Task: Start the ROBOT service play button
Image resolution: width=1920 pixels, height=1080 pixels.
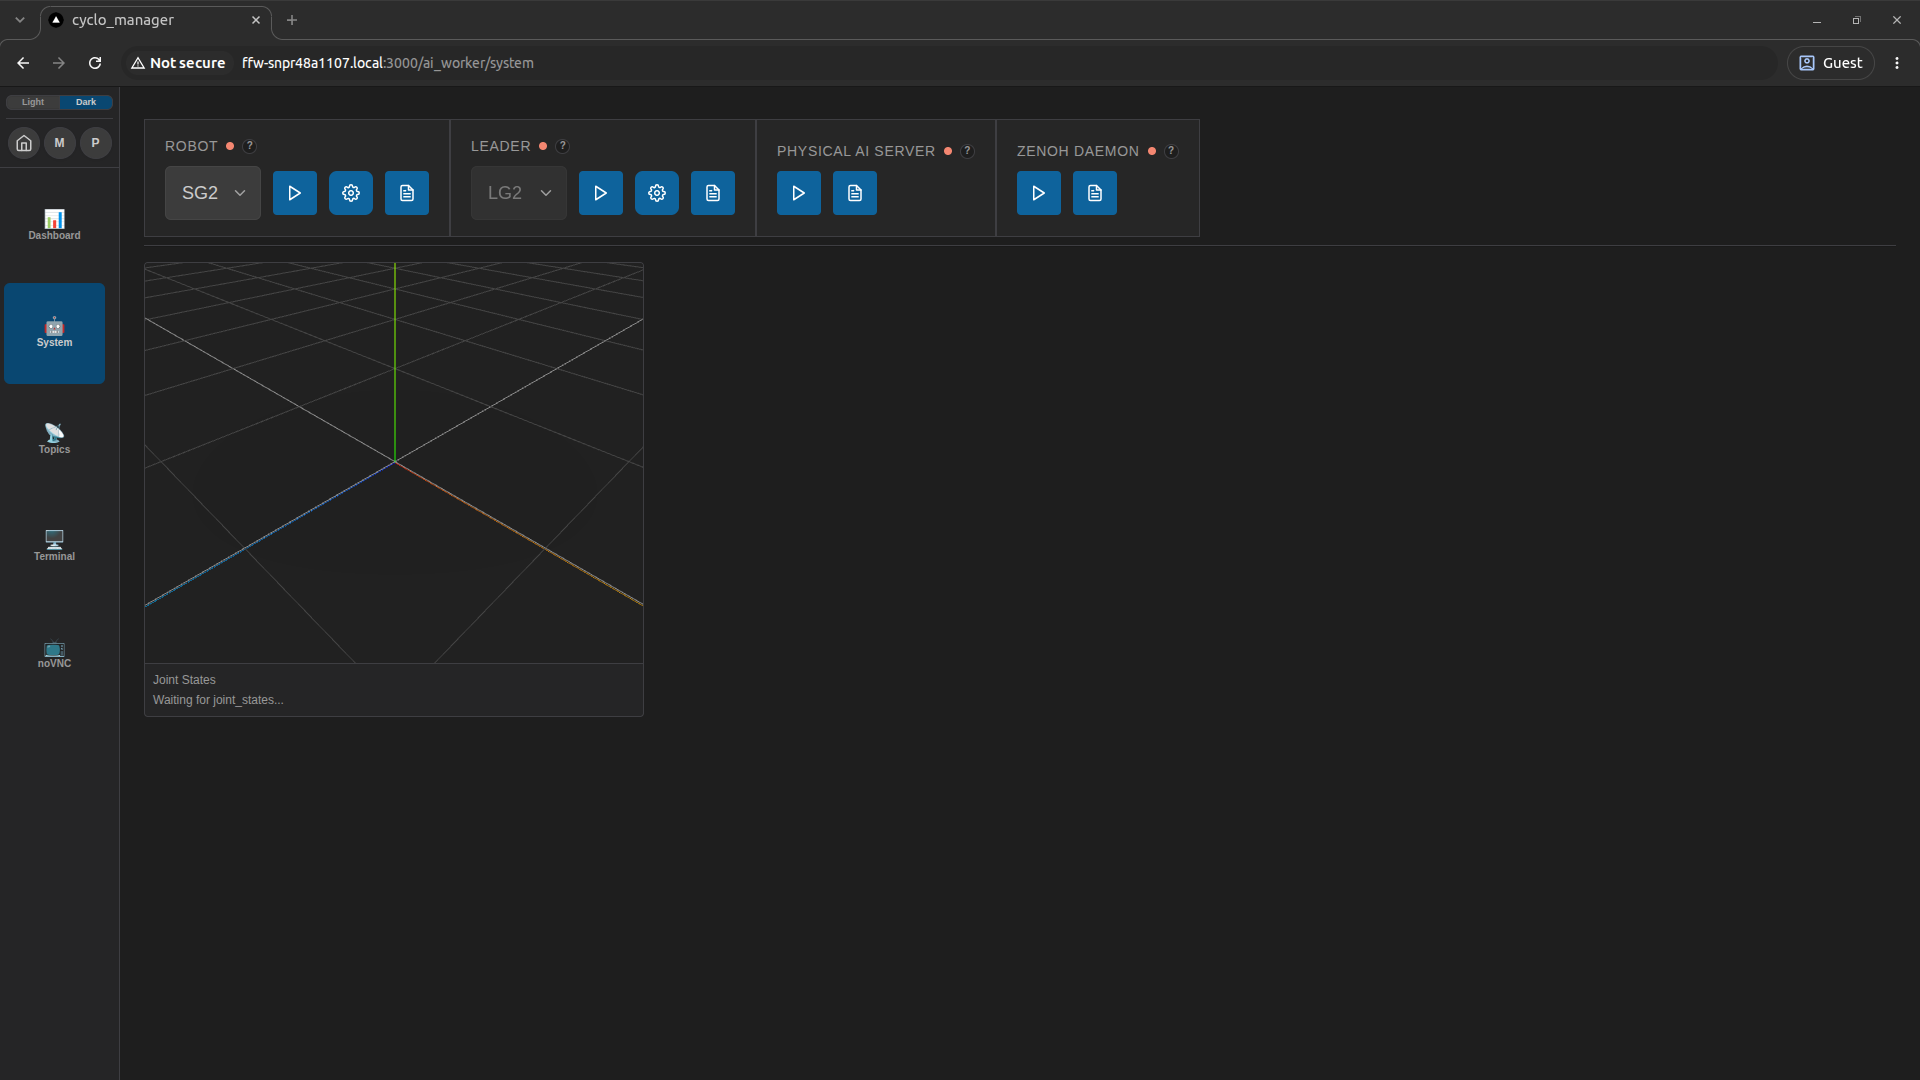Action: (x=295, y=193)
